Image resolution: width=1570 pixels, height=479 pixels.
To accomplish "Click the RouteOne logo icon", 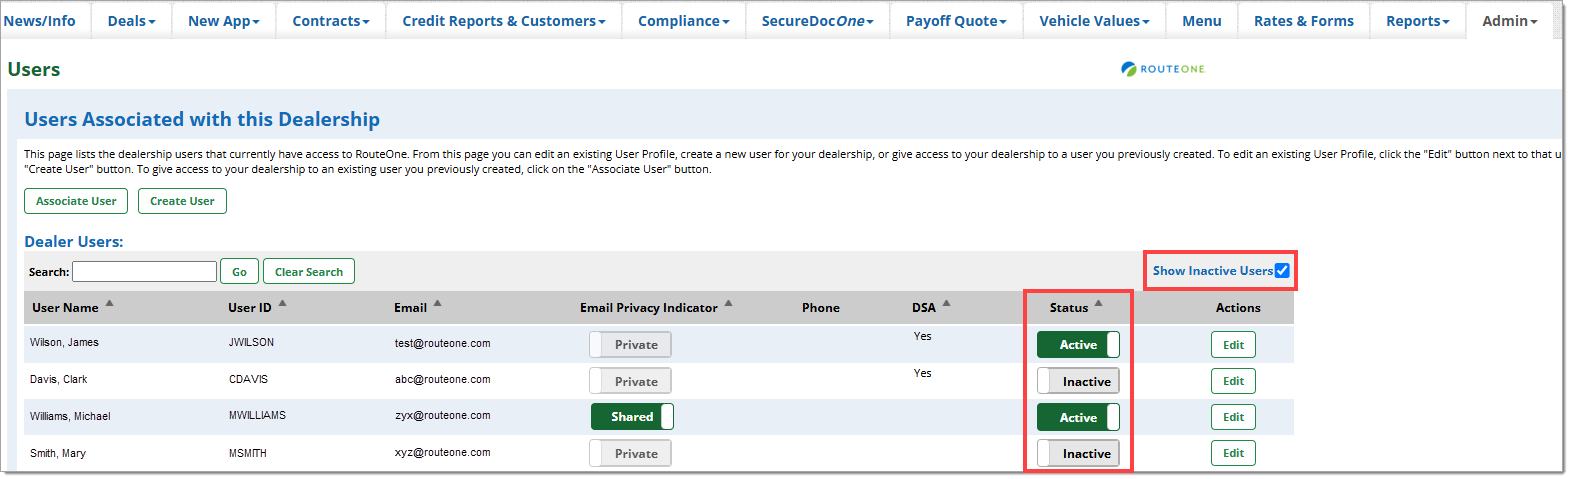I will pyautogui.click(x=1129, y=69).
